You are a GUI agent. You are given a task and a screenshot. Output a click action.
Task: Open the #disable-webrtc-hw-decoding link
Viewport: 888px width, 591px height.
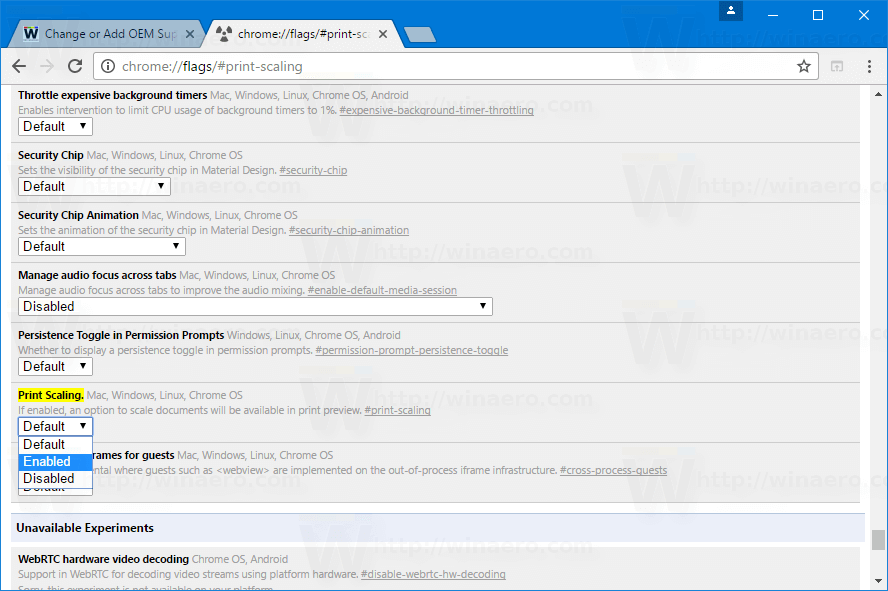433,575
